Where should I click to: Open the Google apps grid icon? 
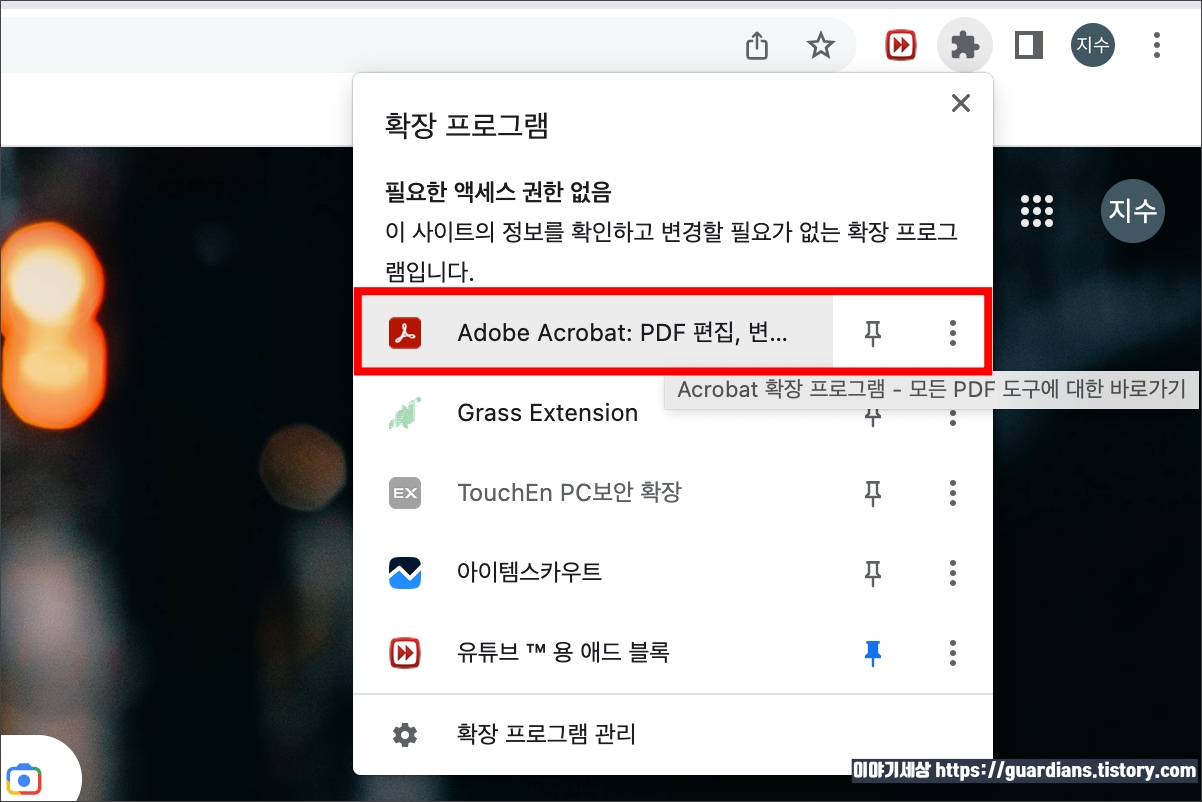[1037, 210]
